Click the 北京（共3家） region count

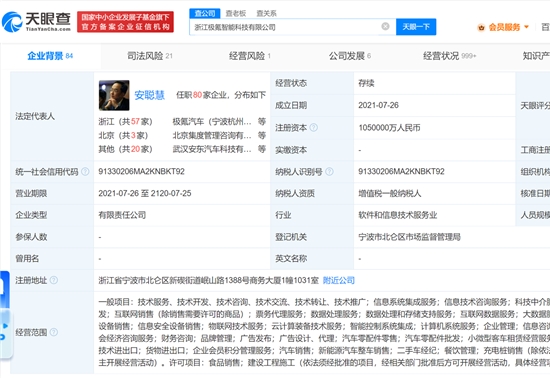coord(123,135)
